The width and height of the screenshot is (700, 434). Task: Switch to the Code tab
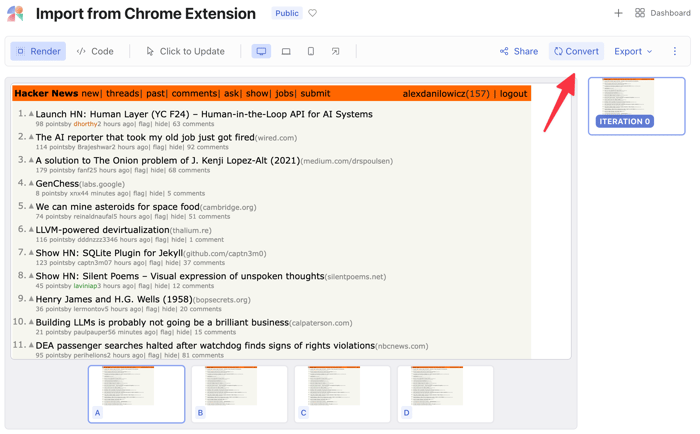pyautogui.click(x=95, y=51)
